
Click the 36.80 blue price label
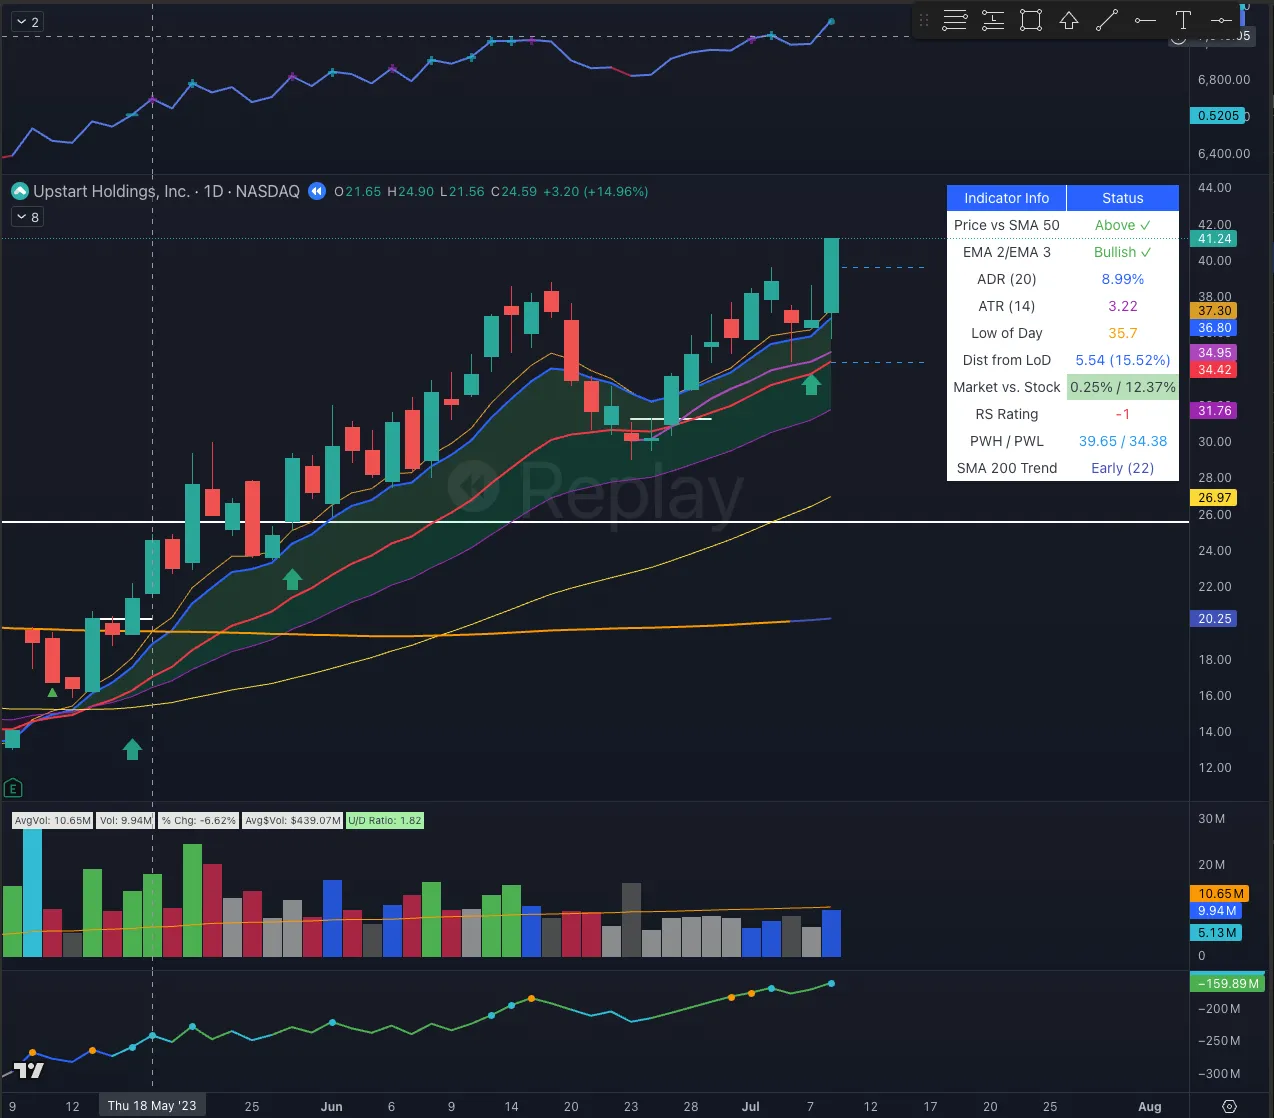pyautogui.click(x=1215, y=328)
